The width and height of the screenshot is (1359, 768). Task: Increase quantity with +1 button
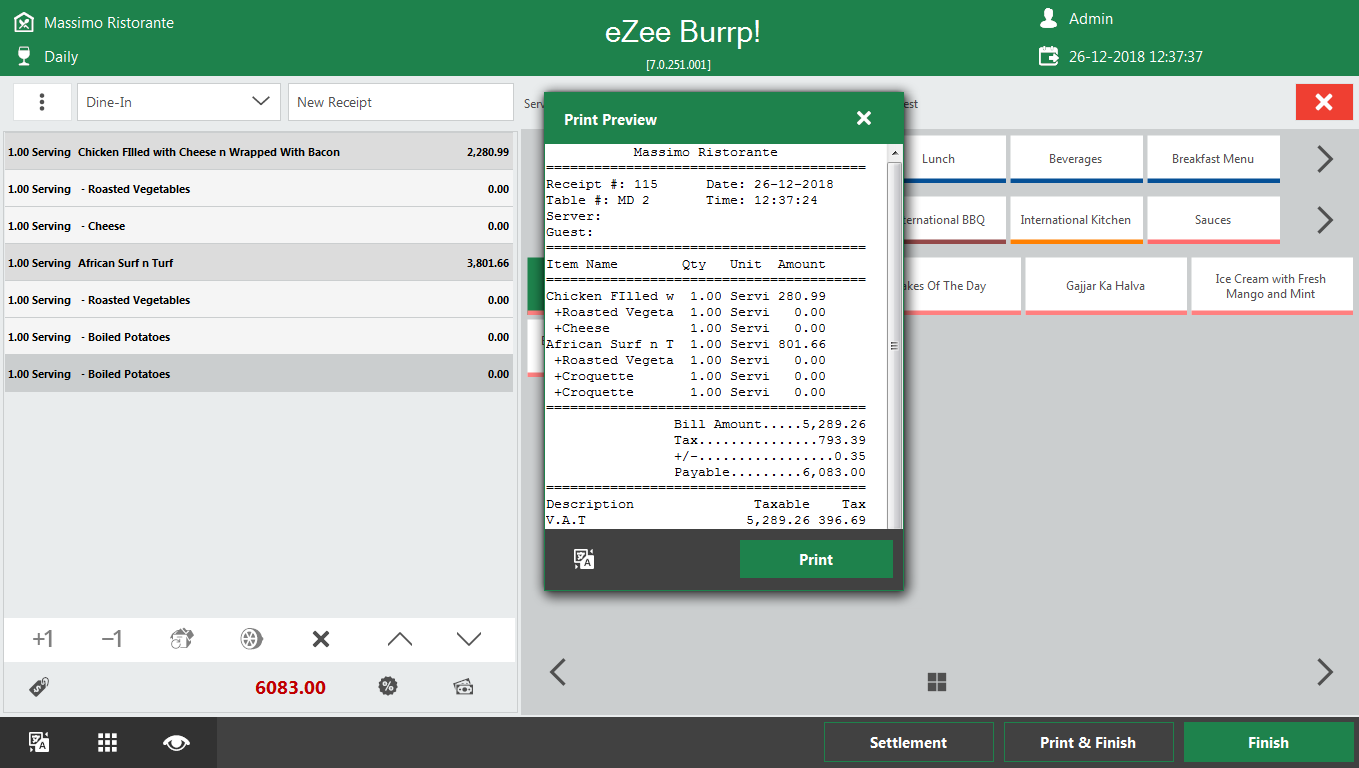[x=43, y=639]
